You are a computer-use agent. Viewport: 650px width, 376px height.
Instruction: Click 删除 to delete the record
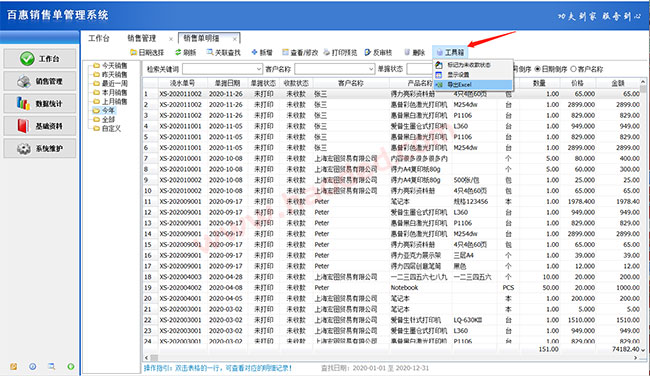click(415, 53)
